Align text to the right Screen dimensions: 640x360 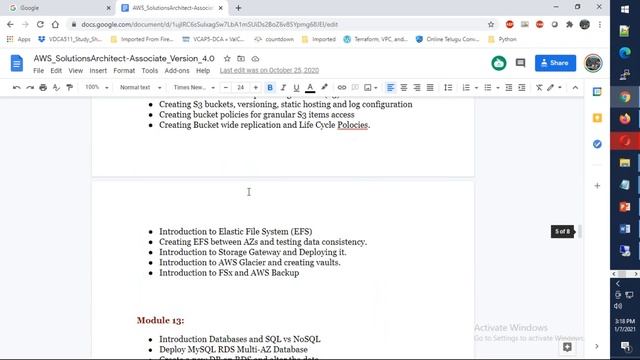click(417, 87)
